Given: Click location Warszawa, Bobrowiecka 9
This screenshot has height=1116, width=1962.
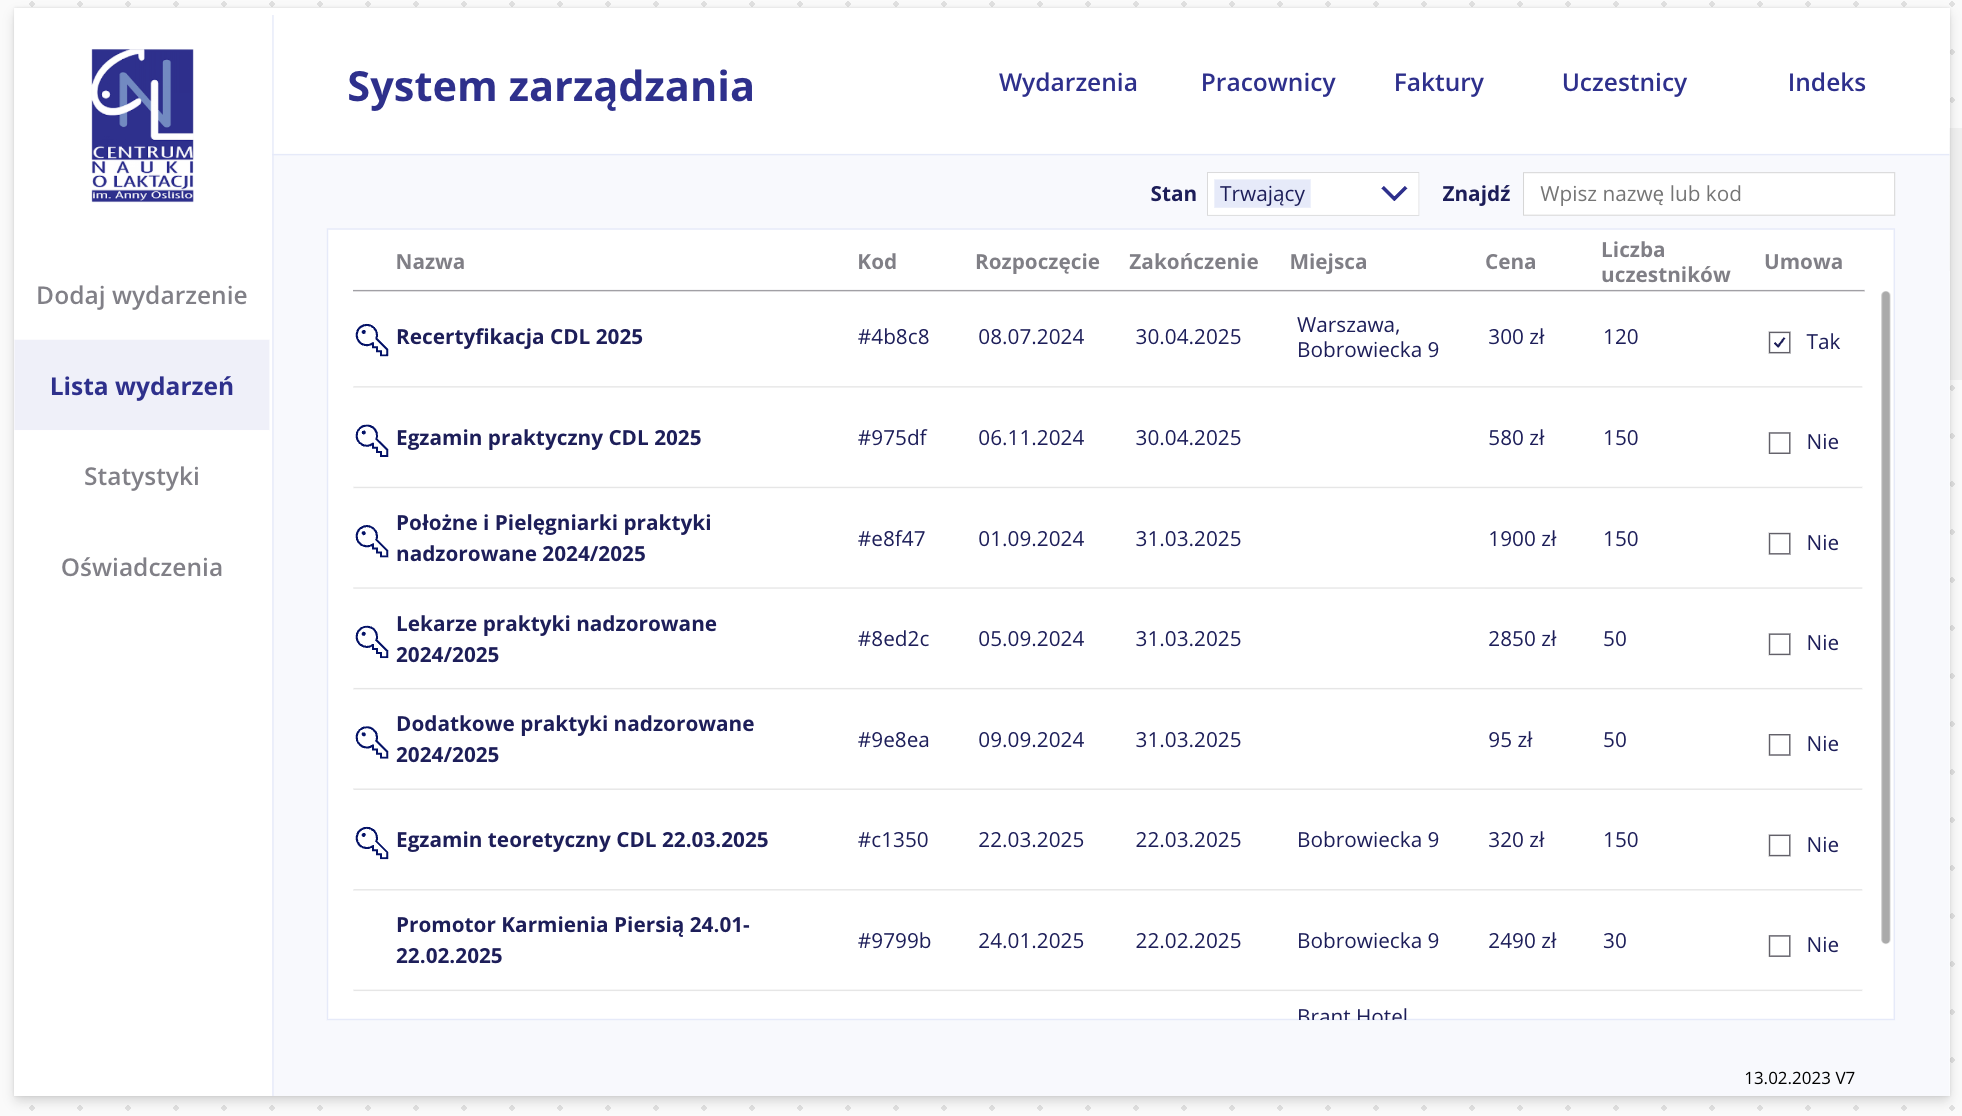Looking at the screenshot, I should [1368, 337].
